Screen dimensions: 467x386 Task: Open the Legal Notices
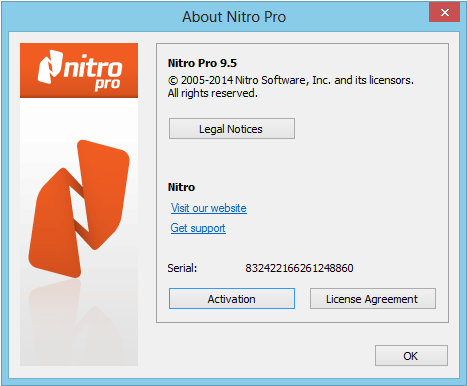pos(232,129)
